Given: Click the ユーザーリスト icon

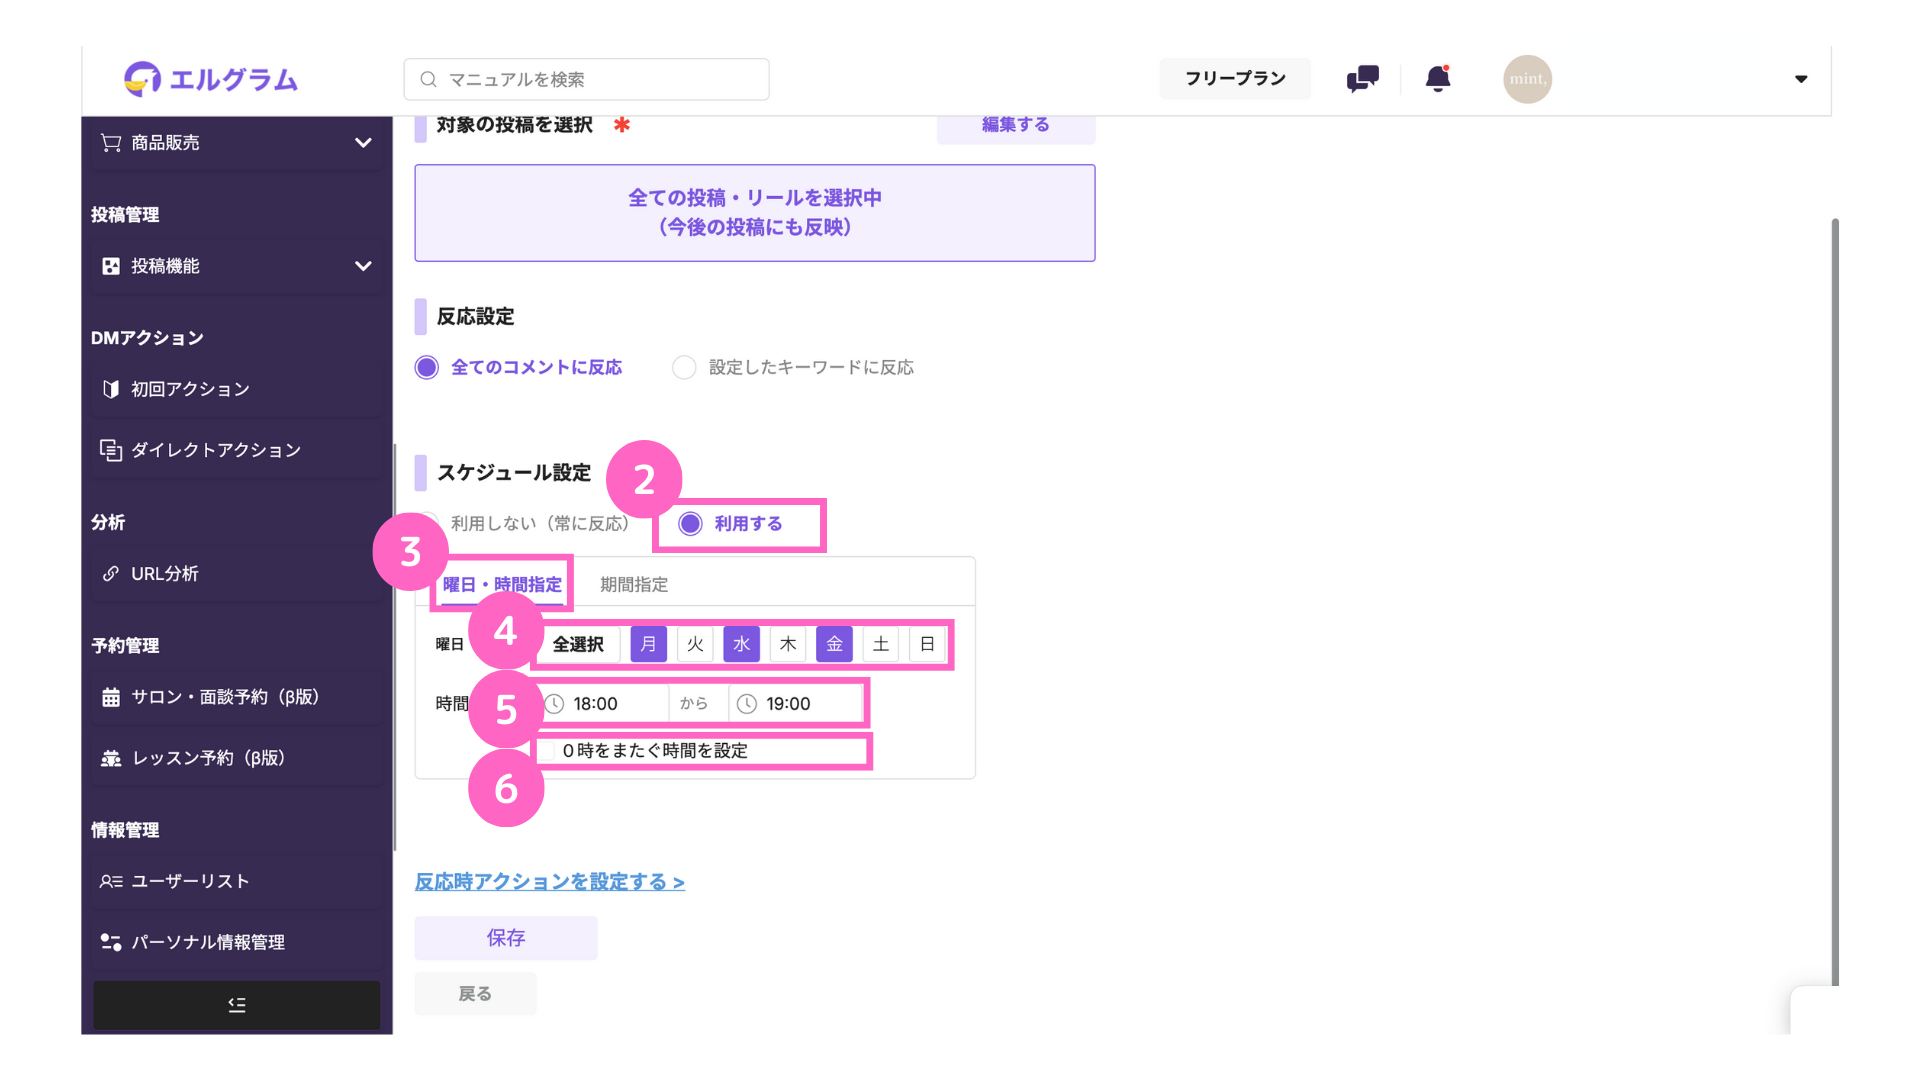Looking at the screenshot, I should (x=111, y=881).
